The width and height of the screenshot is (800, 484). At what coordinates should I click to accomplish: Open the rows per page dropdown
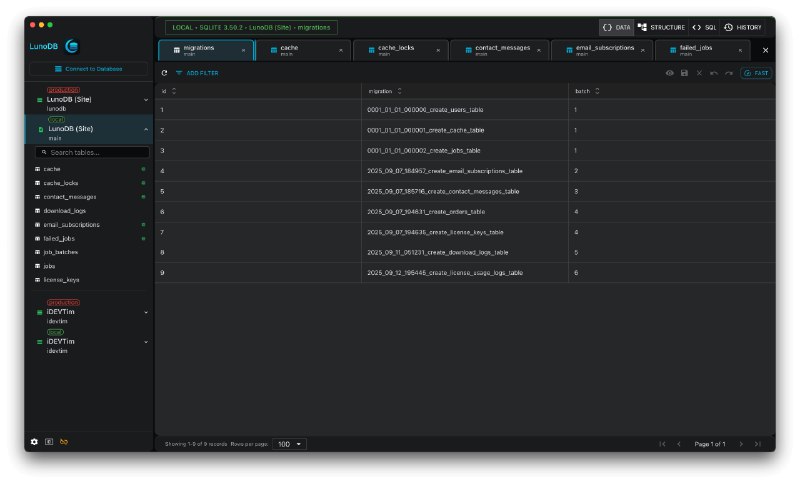pos(289,444)
